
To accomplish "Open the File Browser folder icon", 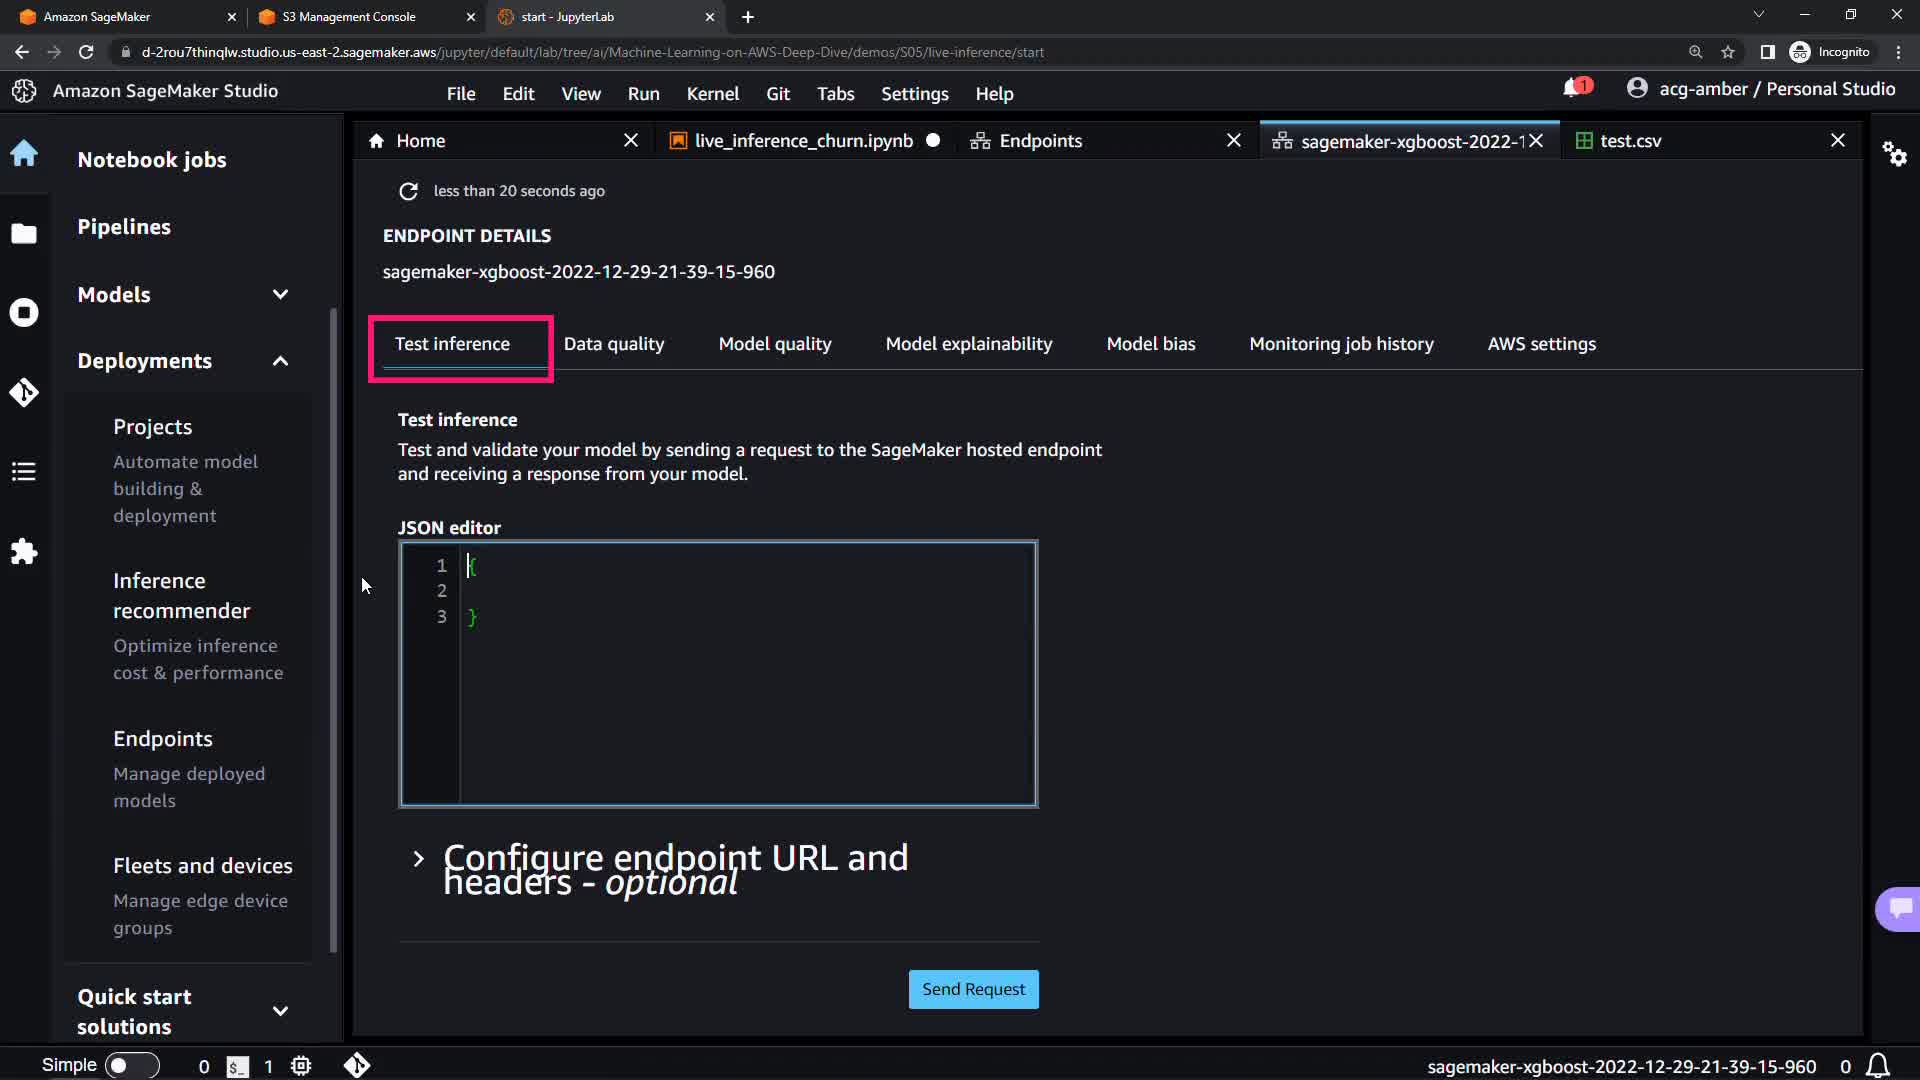I will pos(24,234).
